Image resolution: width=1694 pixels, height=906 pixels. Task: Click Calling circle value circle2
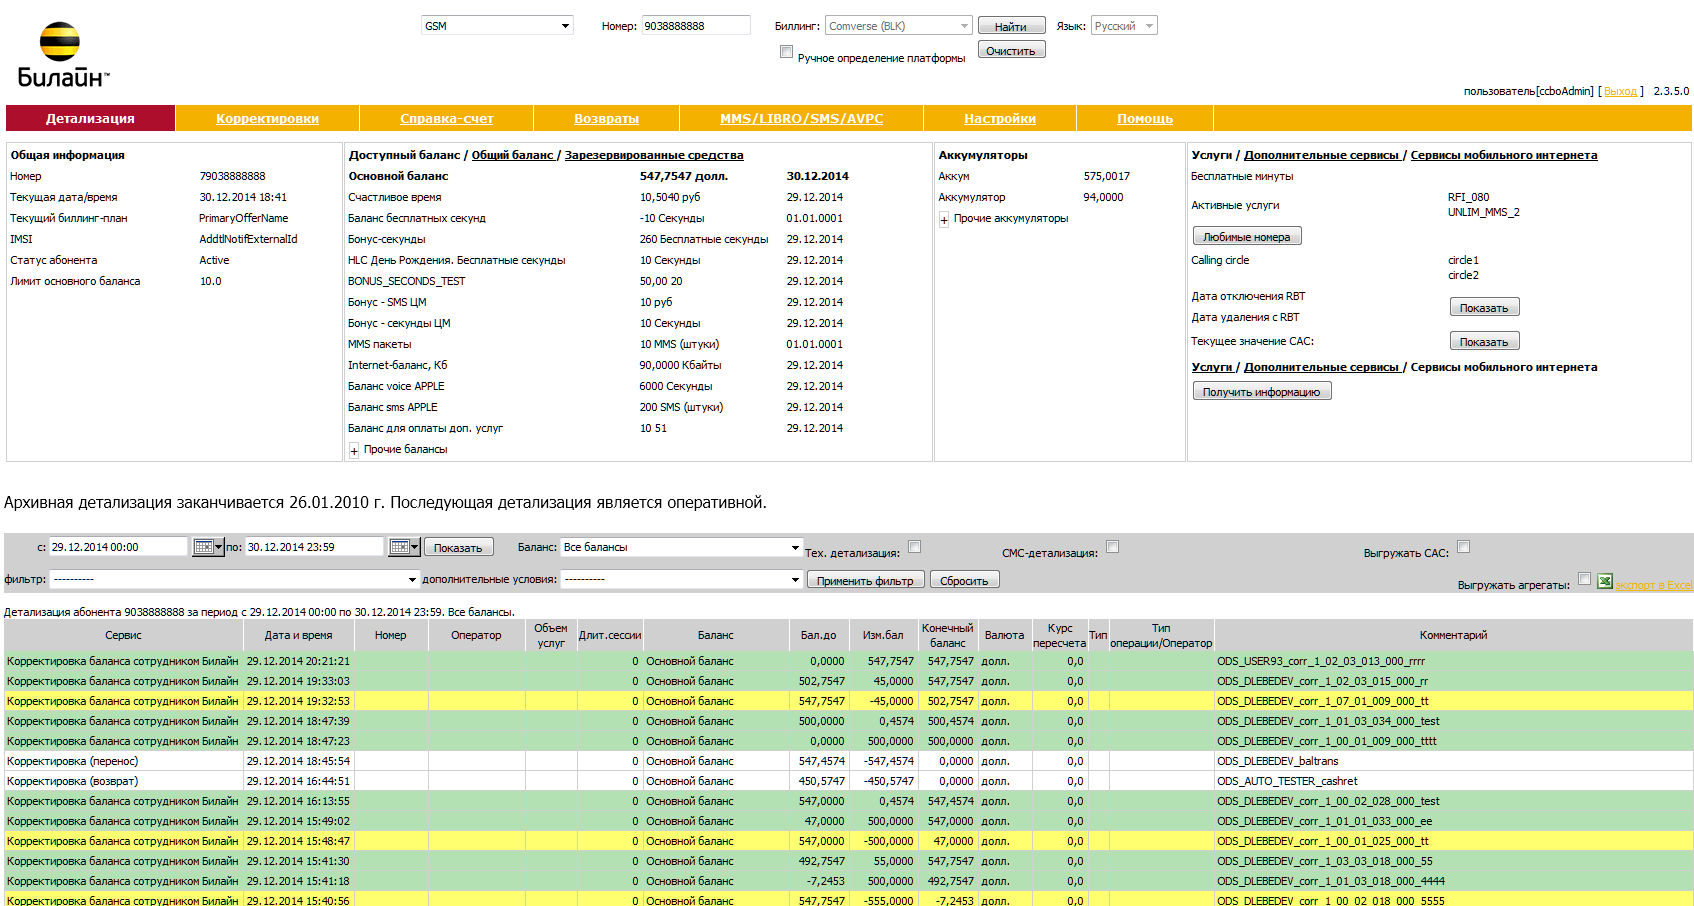(x=1463, y=275)
